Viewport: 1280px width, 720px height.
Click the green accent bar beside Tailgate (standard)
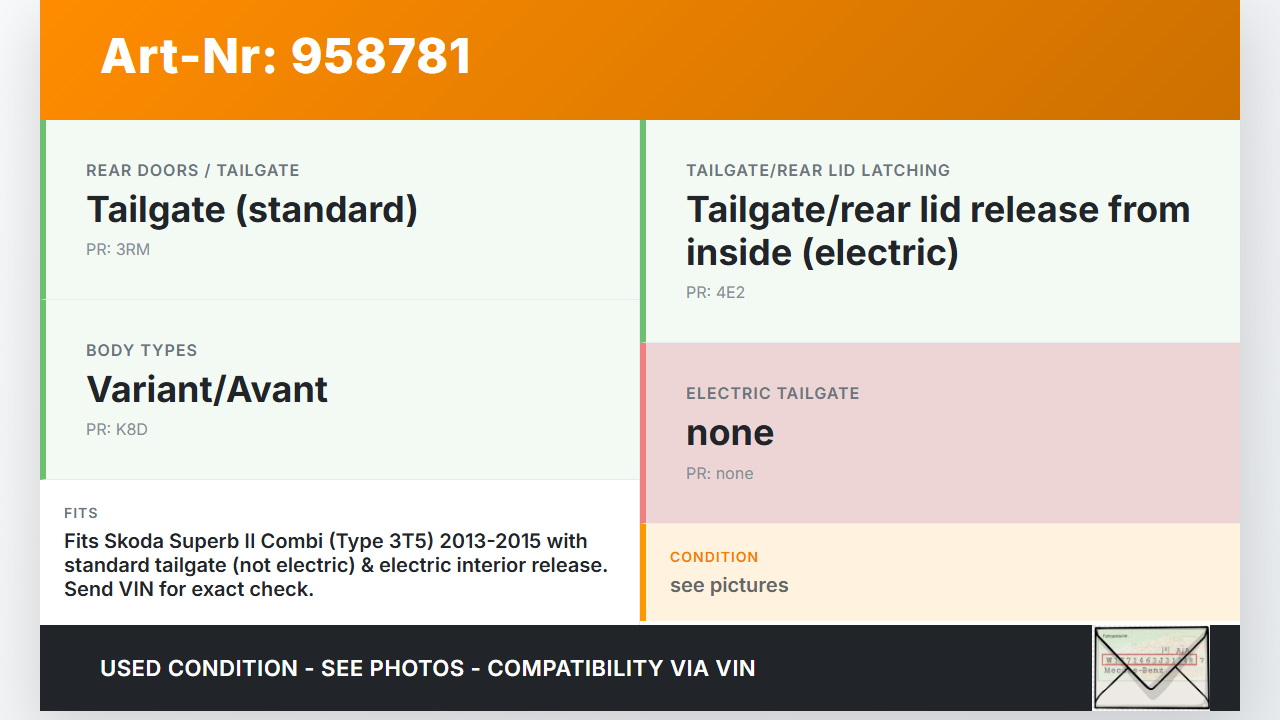click(43, 210)
